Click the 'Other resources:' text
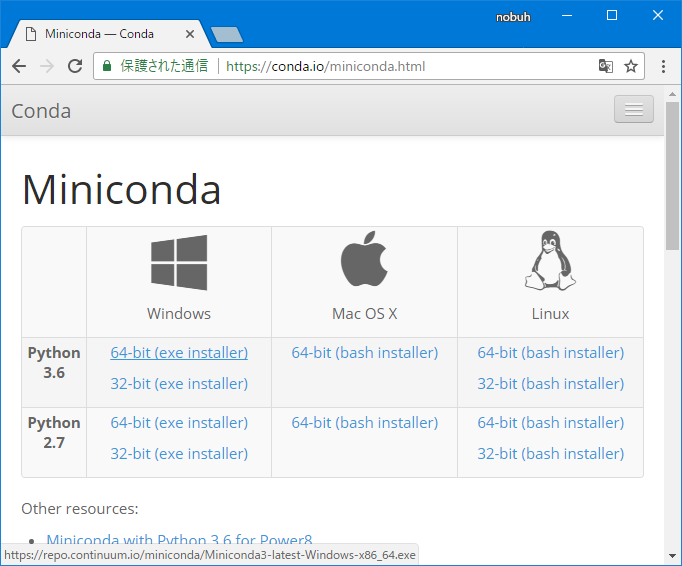The image size is (682, 566). (x=80, y=509)
